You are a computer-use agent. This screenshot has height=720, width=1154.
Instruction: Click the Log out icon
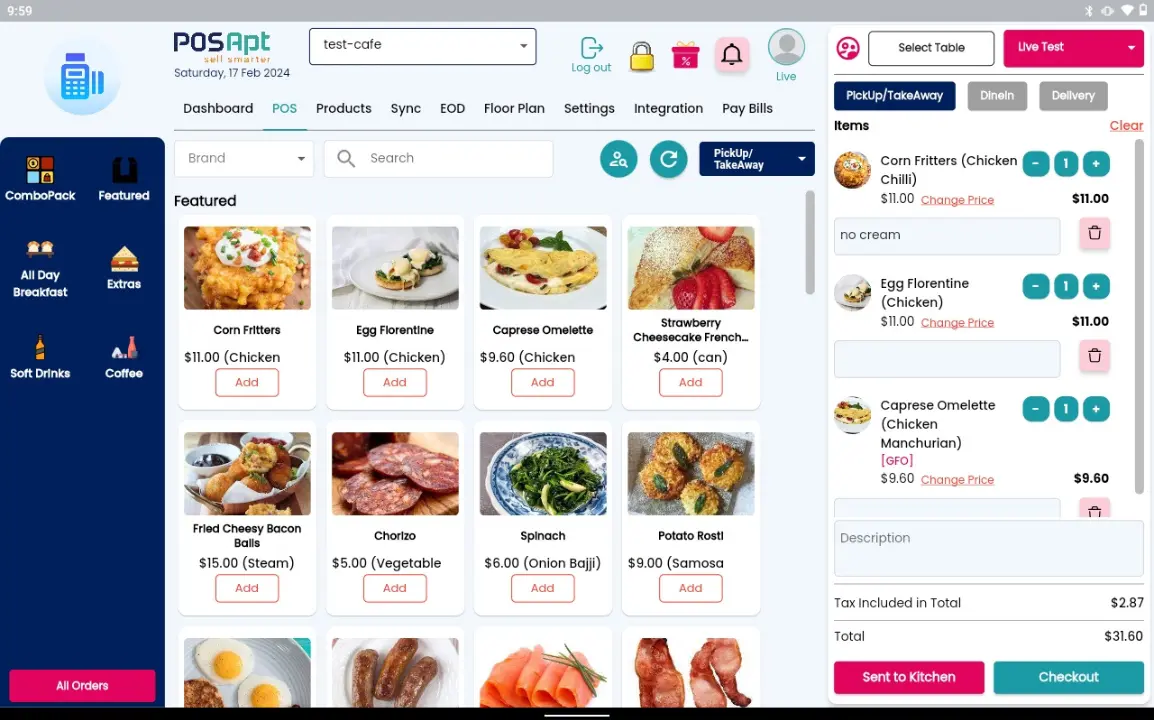tap(591, 49)
